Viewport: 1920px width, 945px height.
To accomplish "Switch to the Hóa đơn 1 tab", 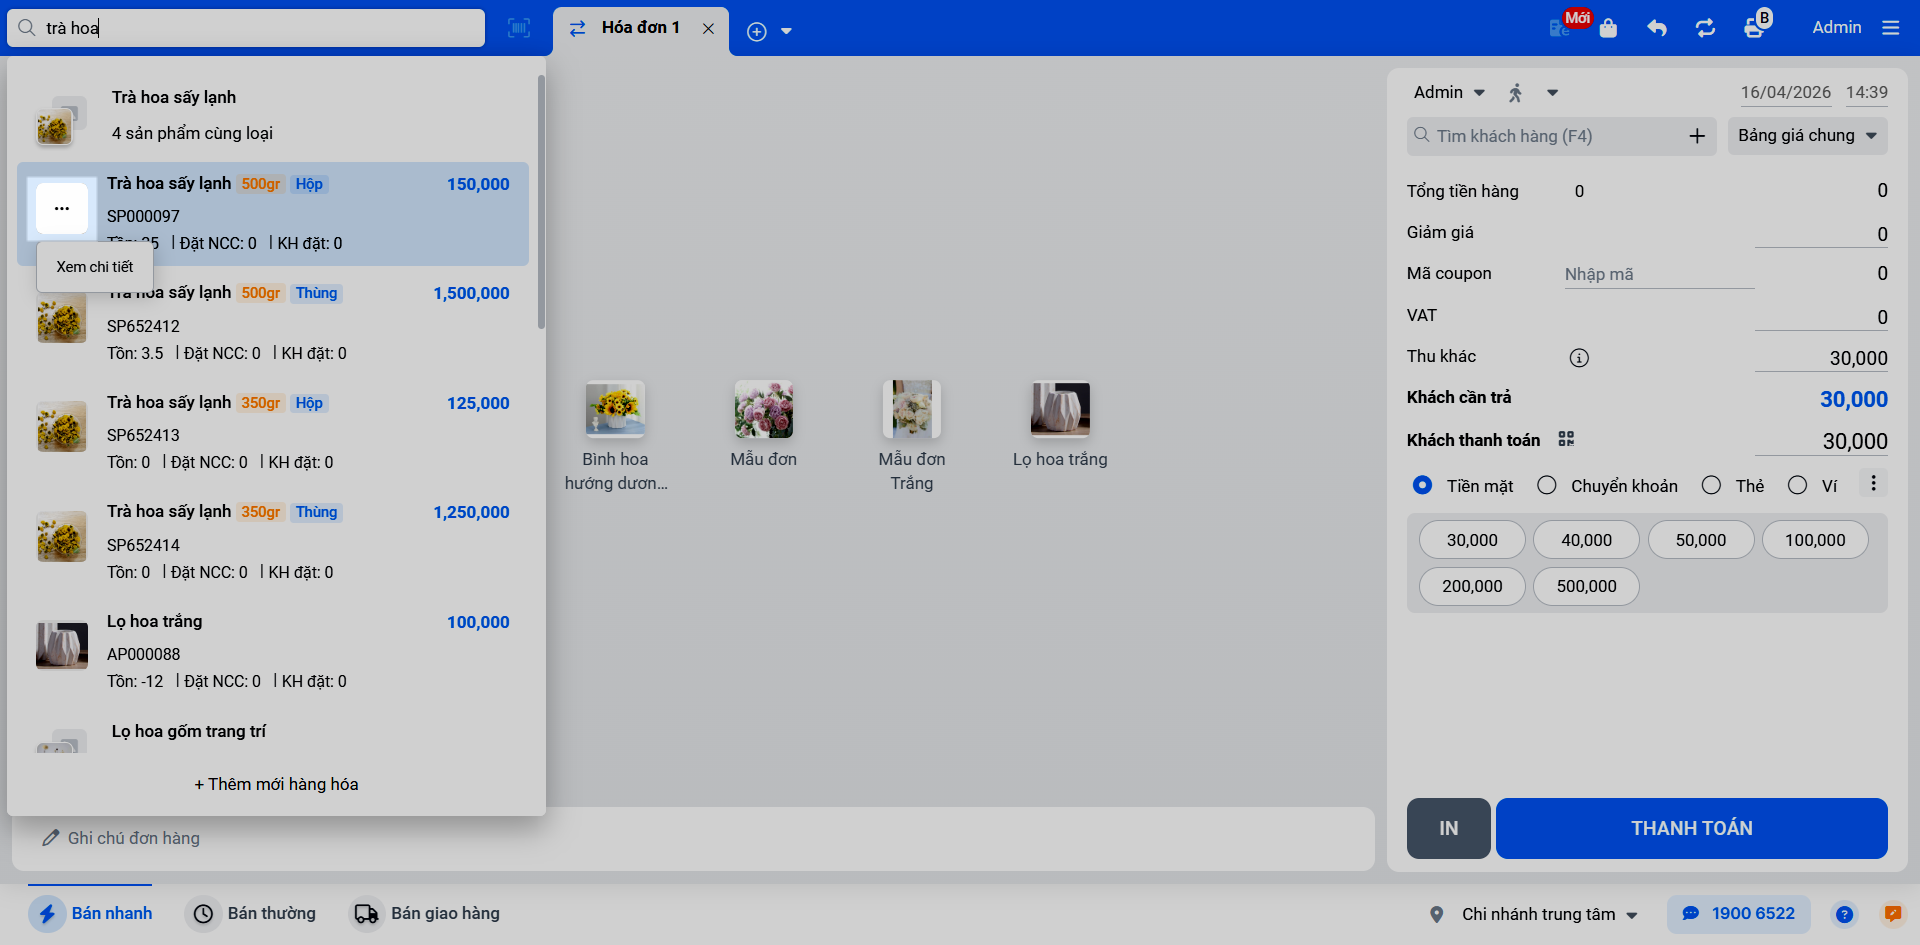I will (640, 28).
